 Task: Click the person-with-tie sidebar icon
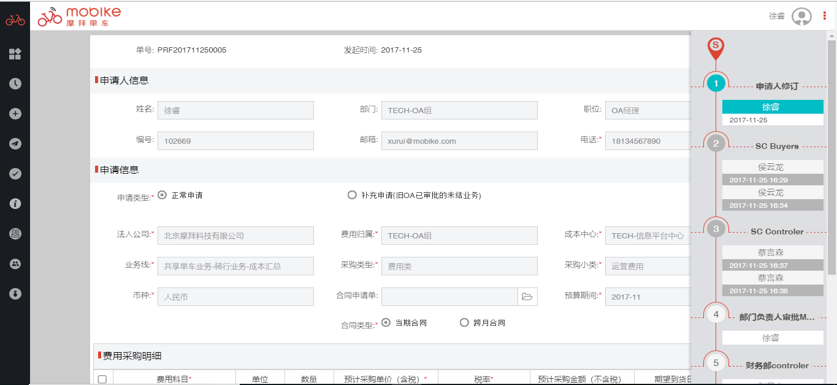point(15,294)
